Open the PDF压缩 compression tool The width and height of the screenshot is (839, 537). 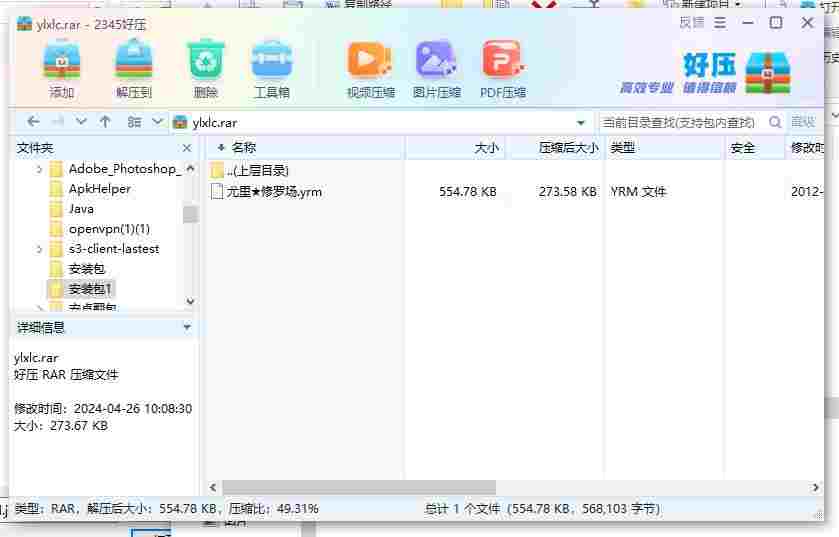point(502,70)
